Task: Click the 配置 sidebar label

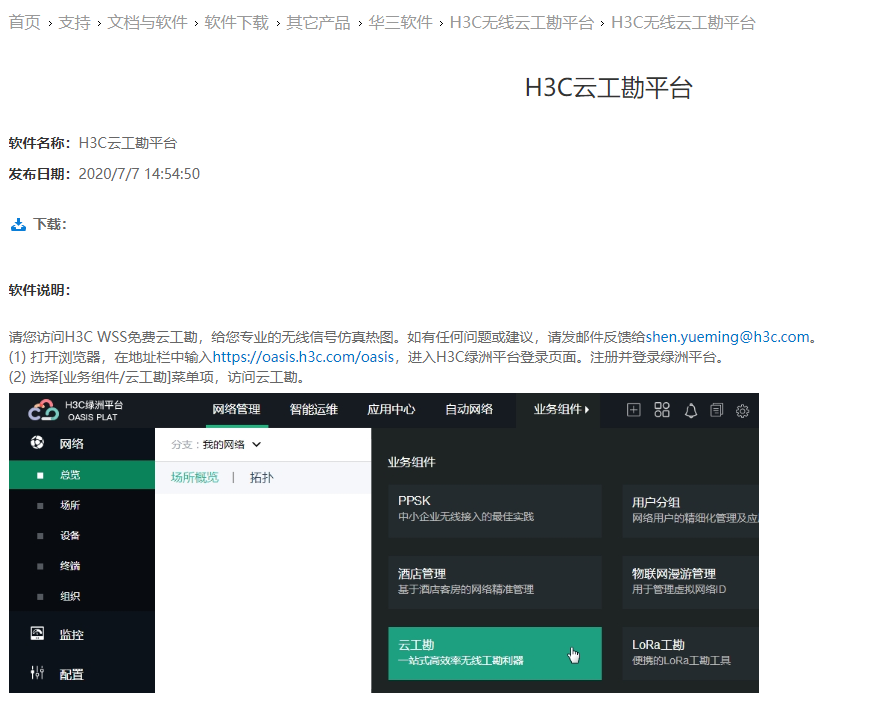Action: click(x=72, y=675)
